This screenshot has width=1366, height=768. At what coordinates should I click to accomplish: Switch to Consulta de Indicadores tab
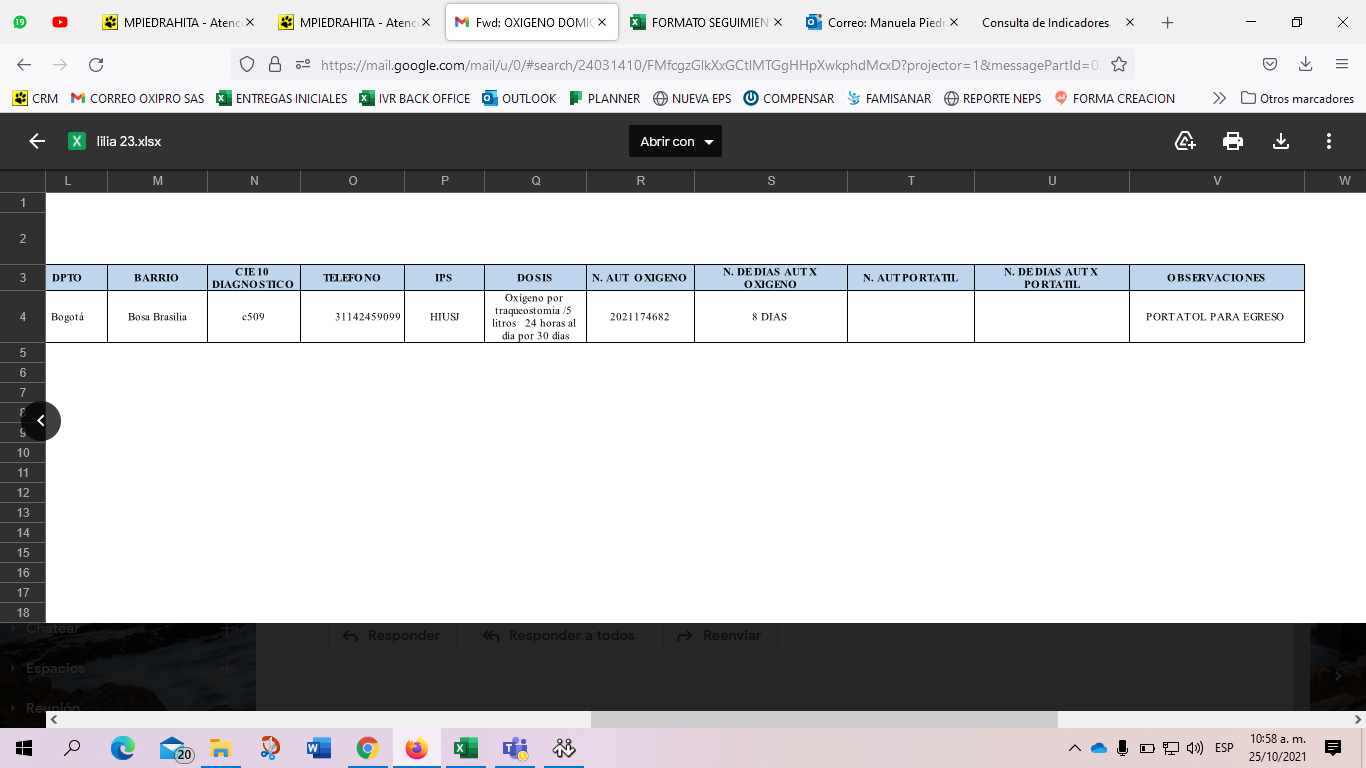click(x=1058, y=22)
